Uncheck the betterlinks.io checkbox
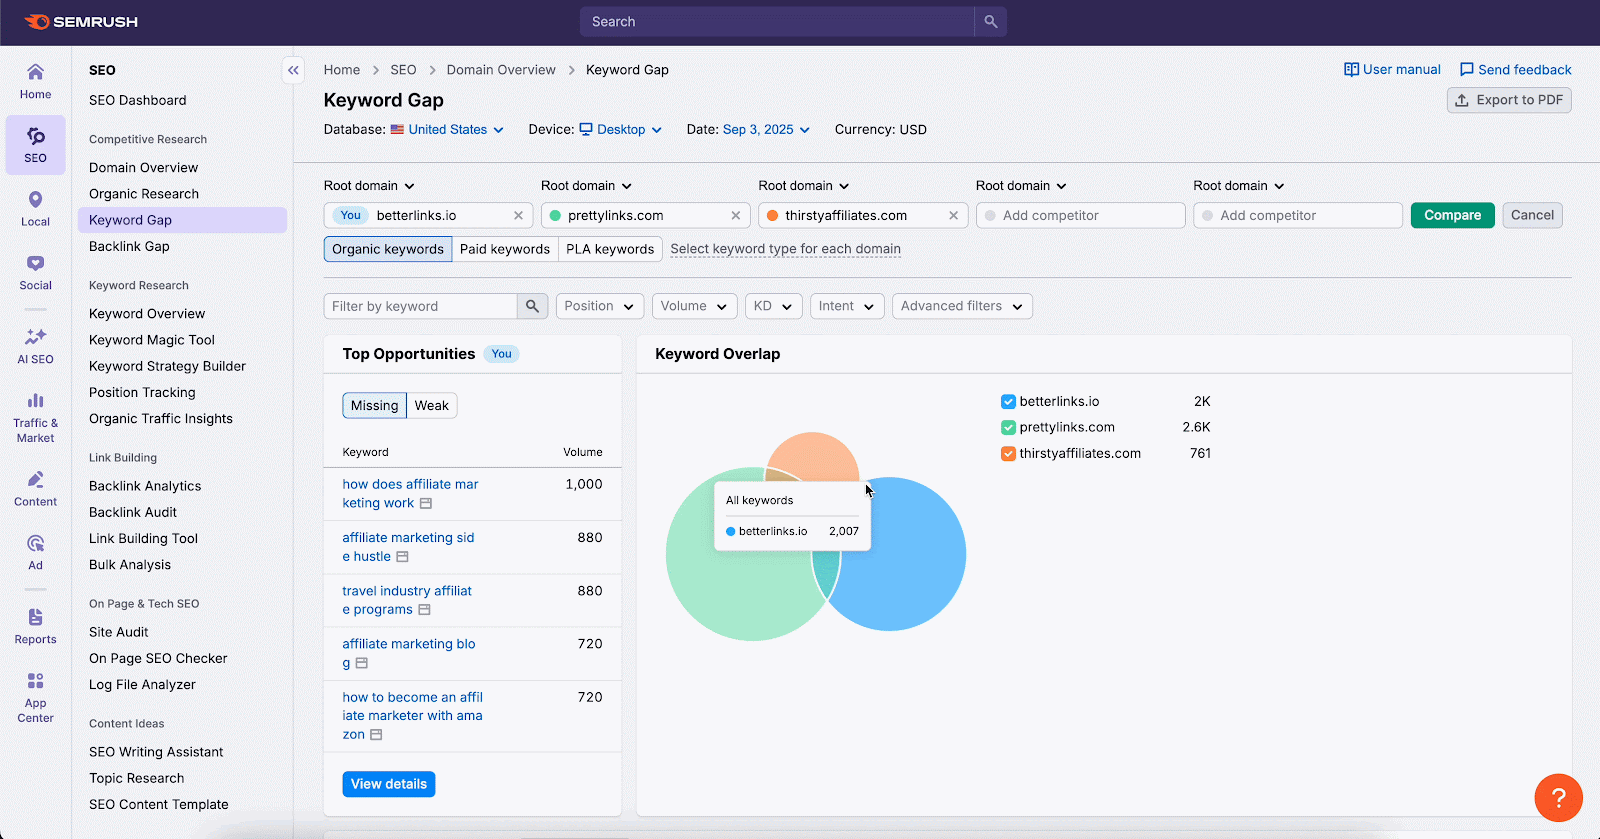The width and height of the screenshot is (1600, 839). coord(1008,402)
